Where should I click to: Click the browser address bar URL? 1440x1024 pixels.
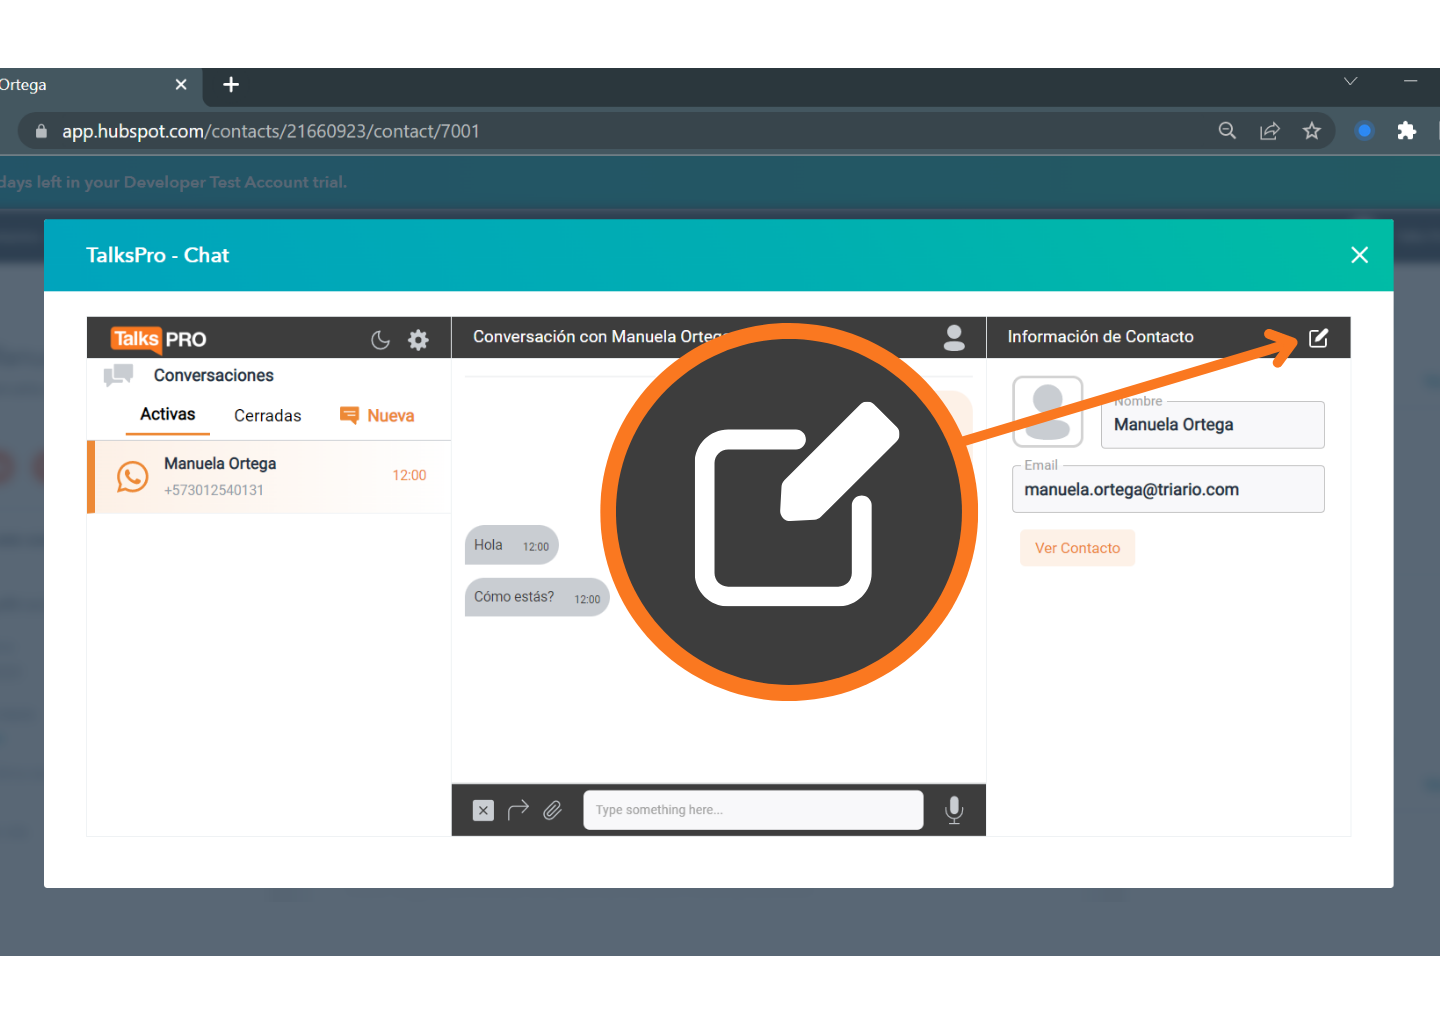pos(270,131)
